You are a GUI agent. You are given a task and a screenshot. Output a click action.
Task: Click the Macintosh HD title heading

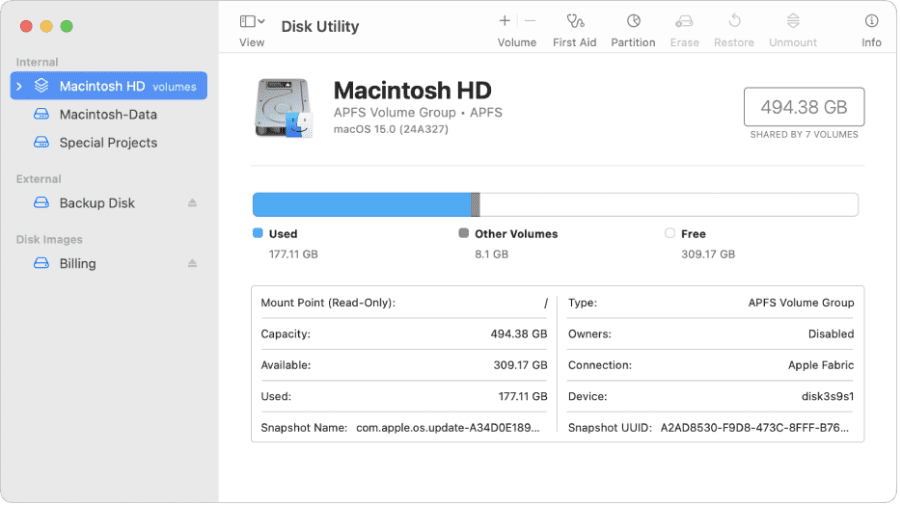[413, 91]
